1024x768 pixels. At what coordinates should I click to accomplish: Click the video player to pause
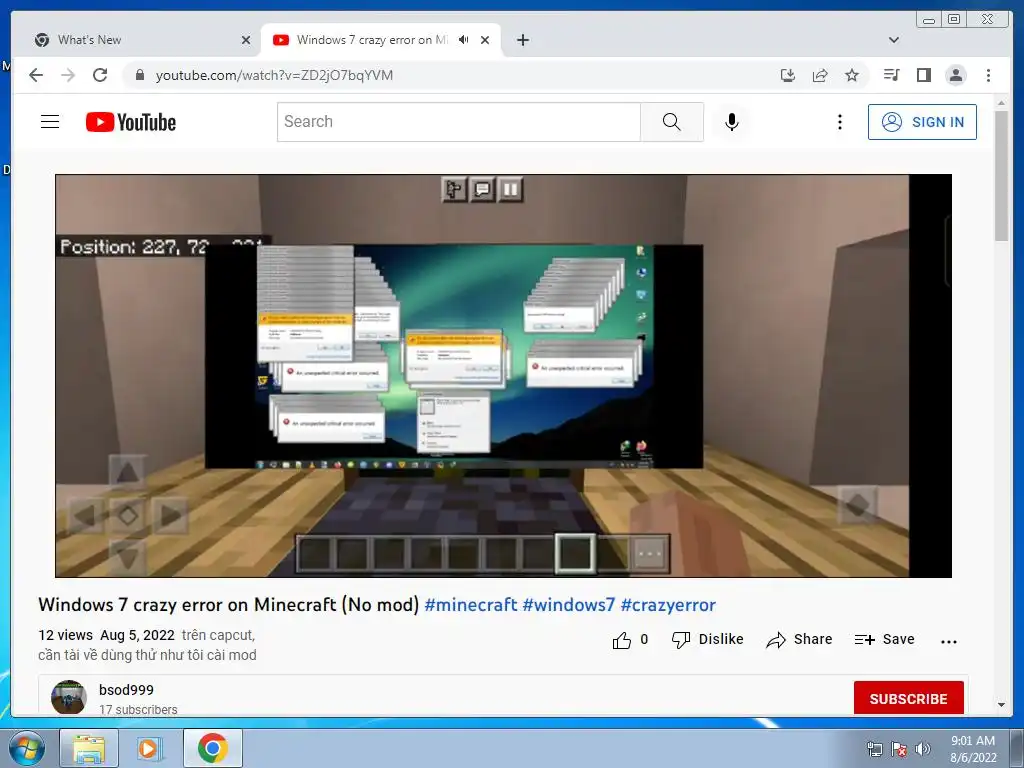click(503, 376)
